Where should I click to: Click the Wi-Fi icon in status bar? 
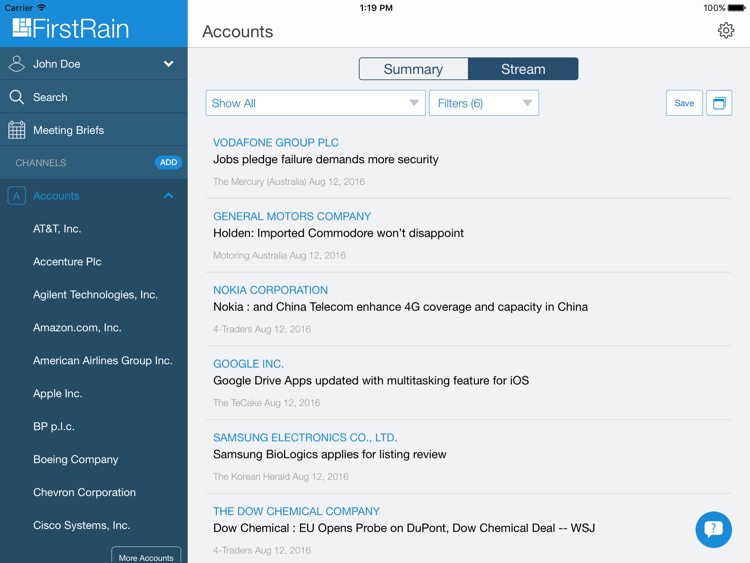tap(42, 7)
